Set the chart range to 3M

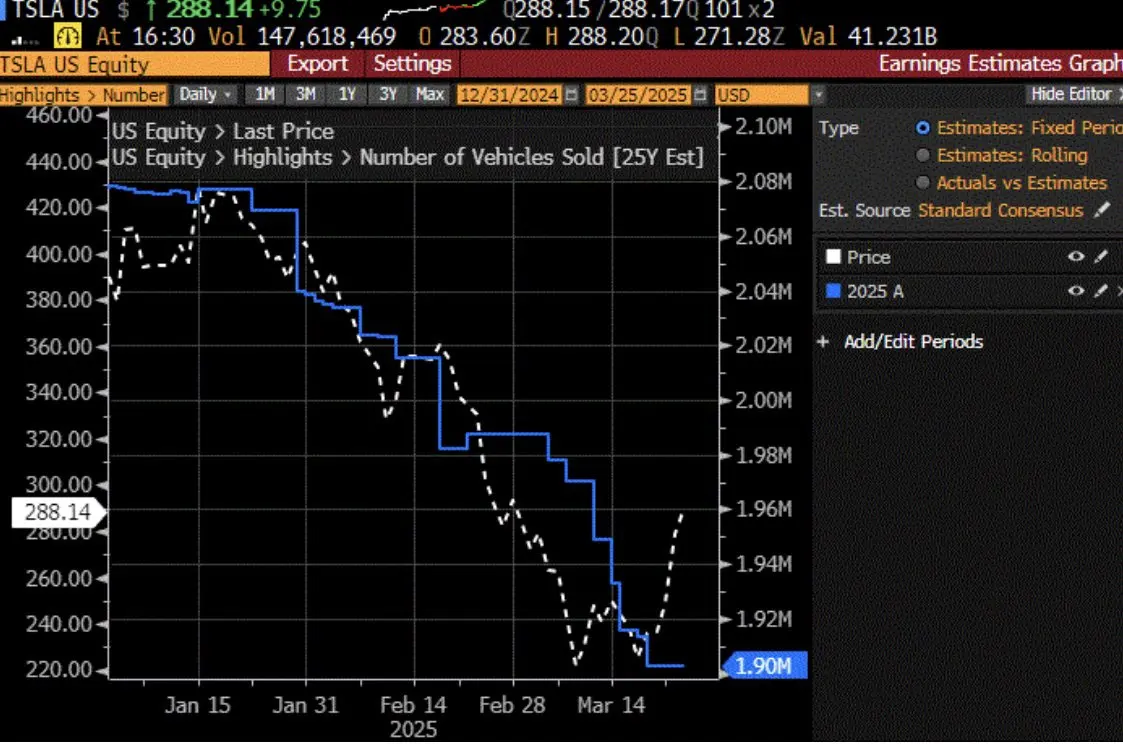[x=306, y=95]
